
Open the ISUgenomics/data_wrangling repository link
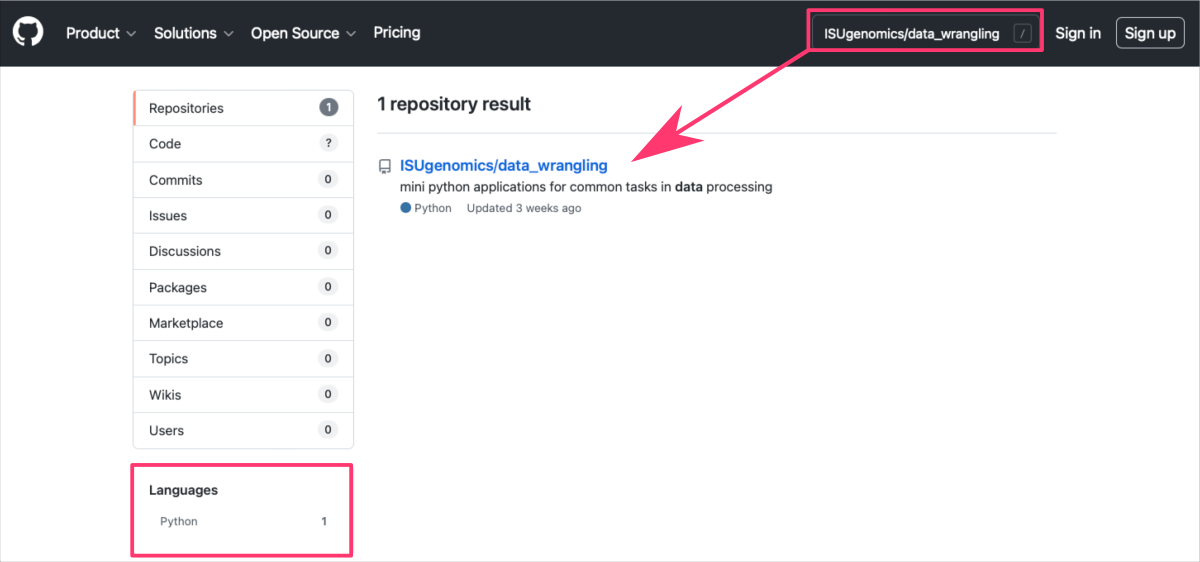503,166
